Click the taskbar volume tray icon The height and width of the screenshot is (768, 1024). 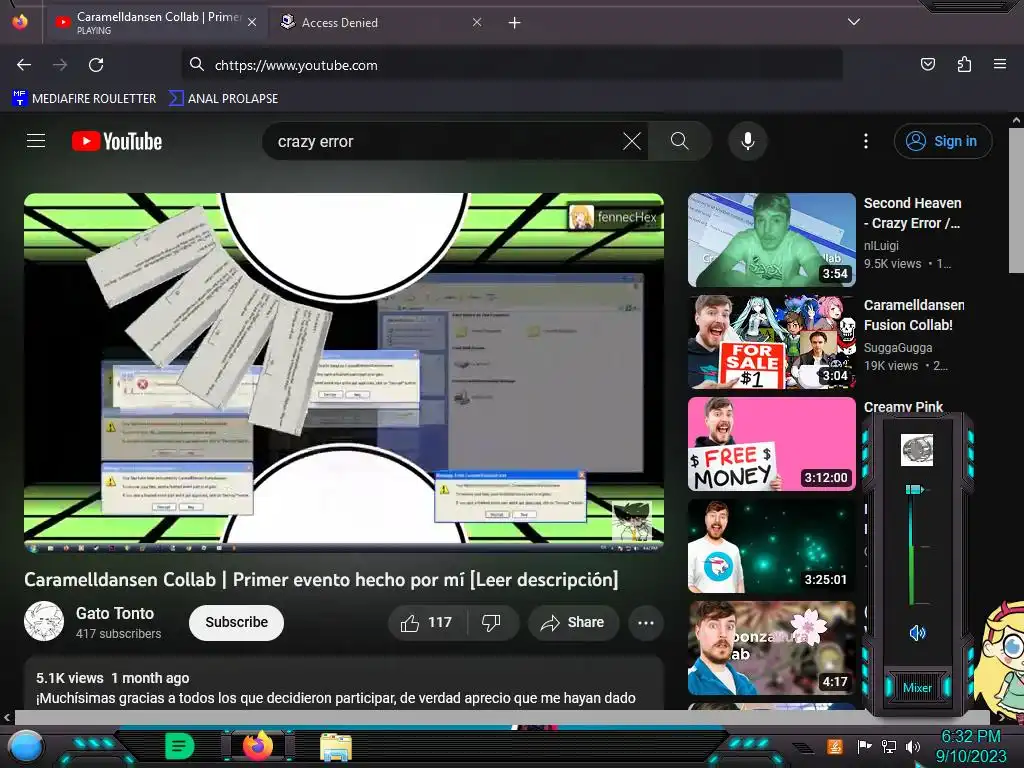(x=913, y=746)
